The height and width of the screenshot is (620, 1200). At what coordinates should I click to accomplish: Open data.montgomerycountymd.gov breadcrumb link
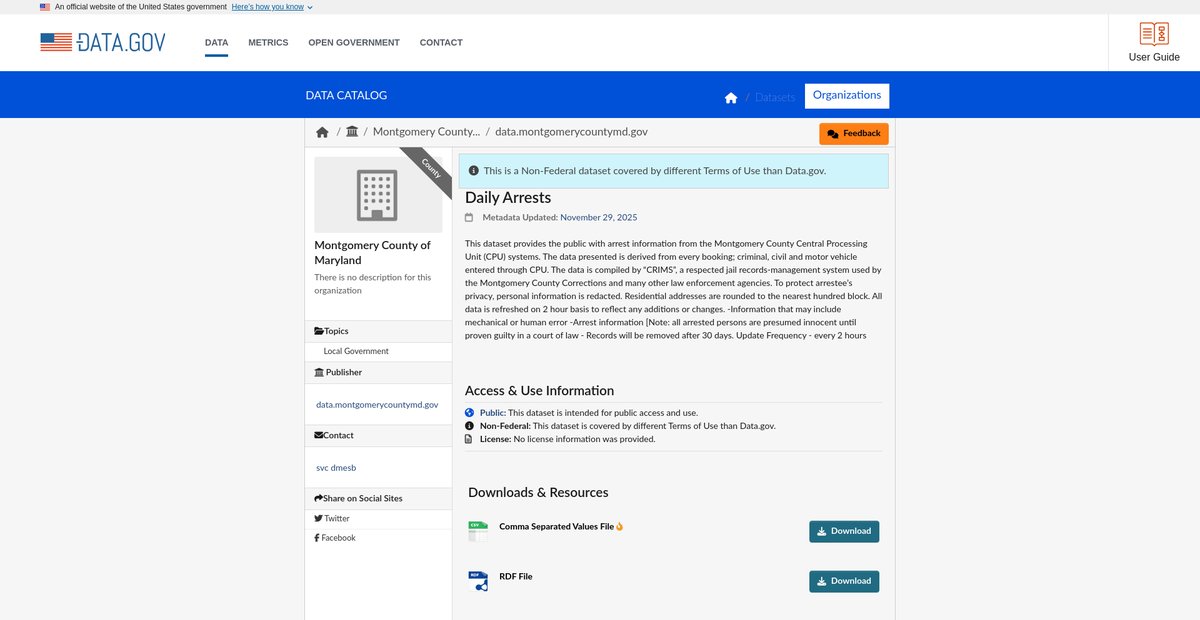tap(571, 132)
